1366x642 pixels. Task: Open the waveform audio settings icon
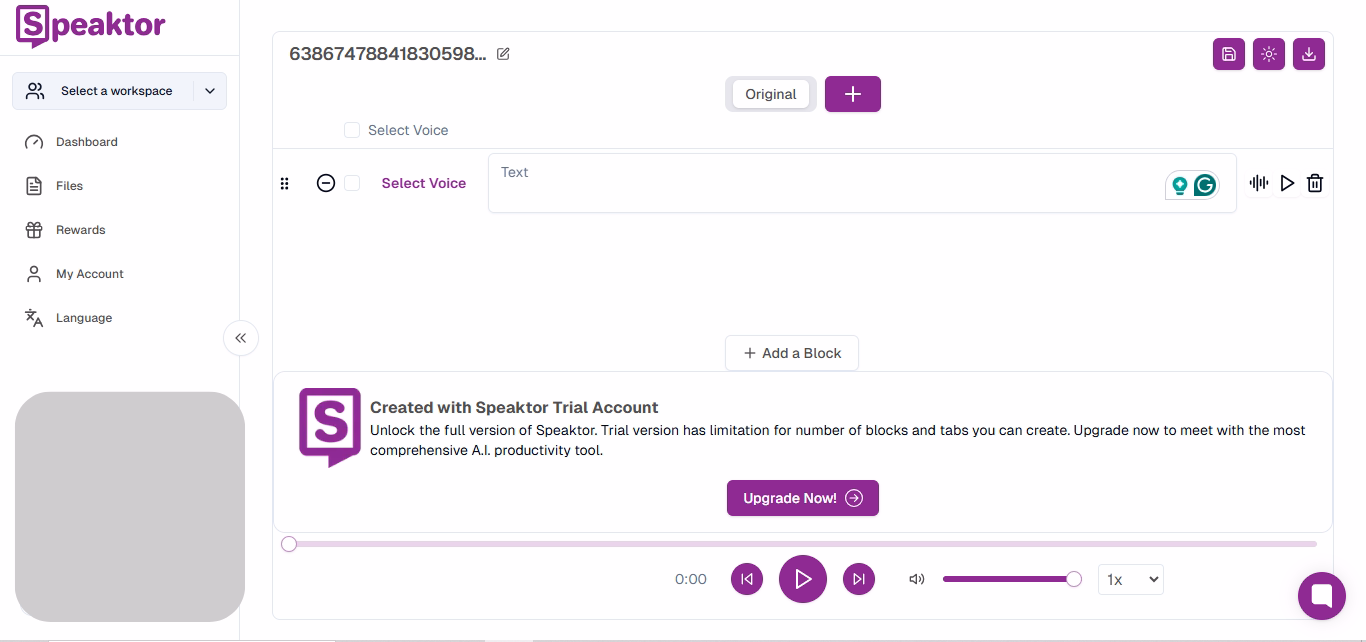[1259, 183]
